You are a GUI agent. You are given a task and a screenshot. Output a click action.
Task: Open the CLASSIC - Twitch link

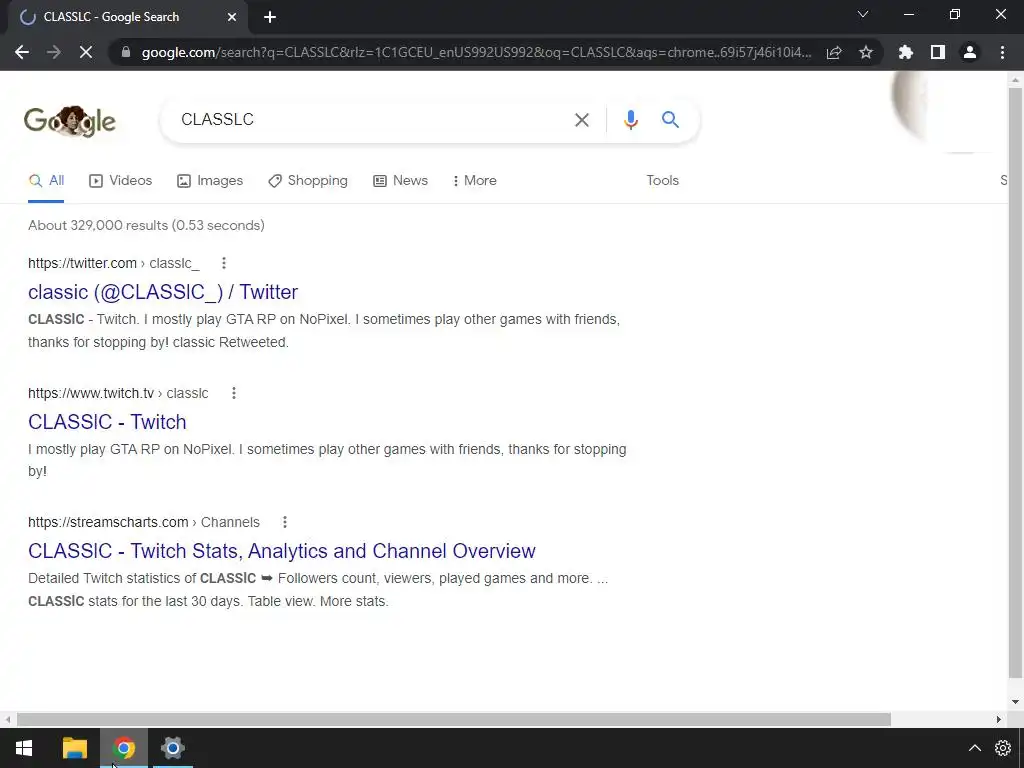click(x=107, y=422)
